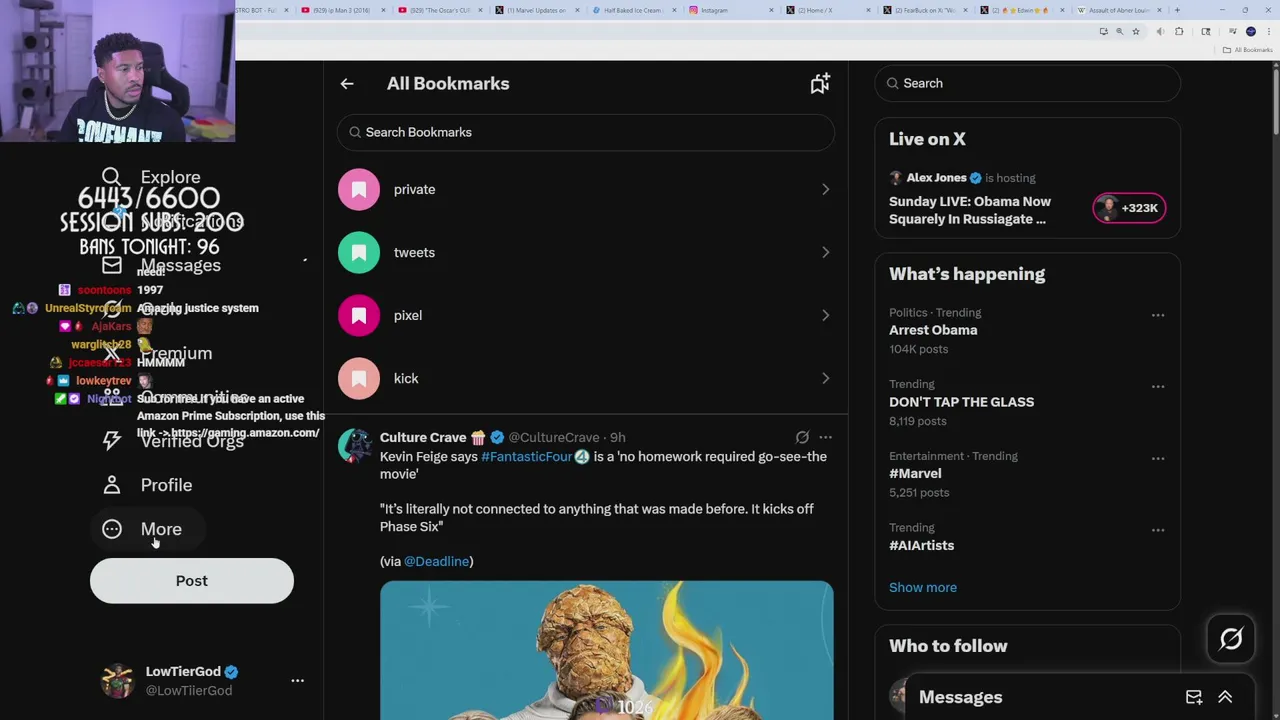Click Show more under What's happening
This screenshot has width=1280, height=720.
[x=923, y=587]
